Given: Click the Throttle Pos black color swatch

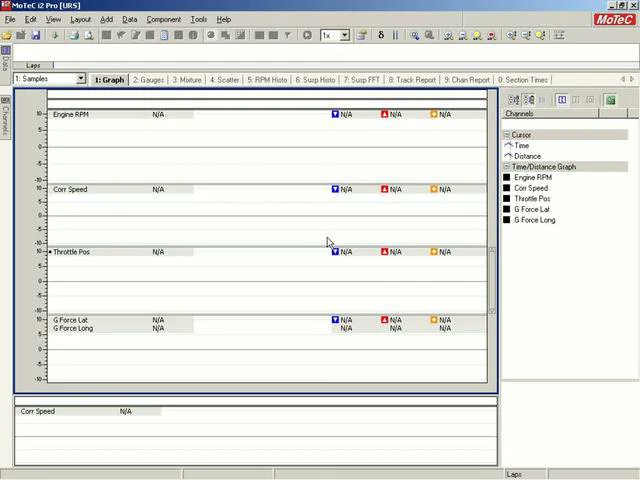Looking at the screenshot, I should (x=507, y=198).
